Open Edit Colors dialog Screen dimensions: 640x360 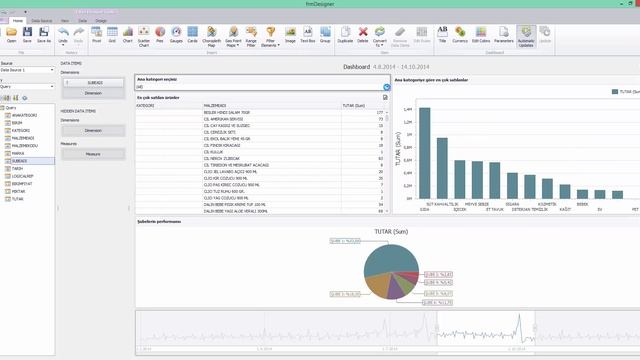(x=481, y=34)
